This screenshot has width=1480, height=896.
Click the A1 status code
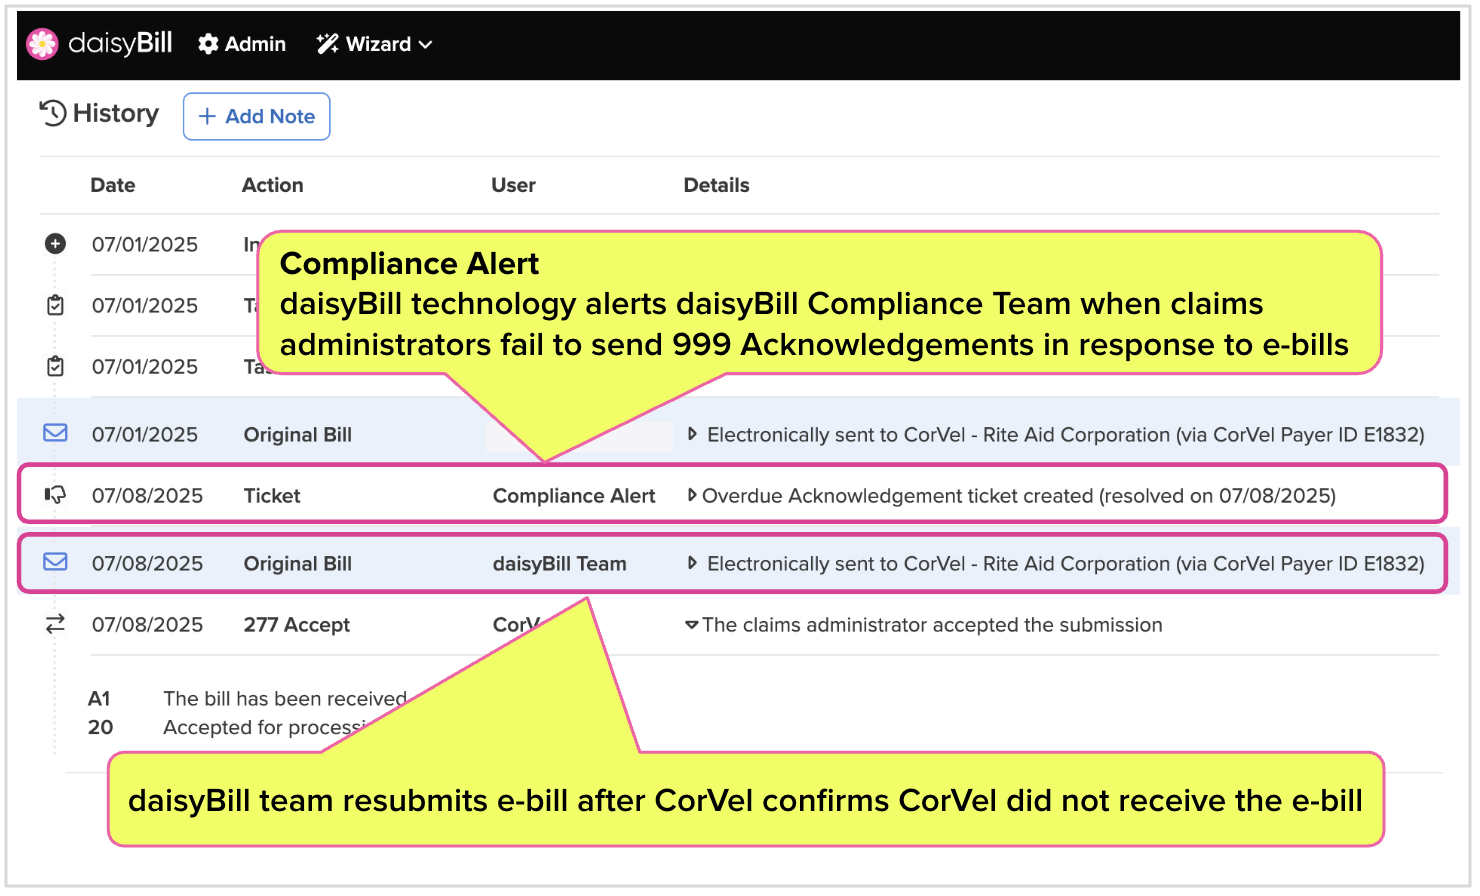(99, 698)
